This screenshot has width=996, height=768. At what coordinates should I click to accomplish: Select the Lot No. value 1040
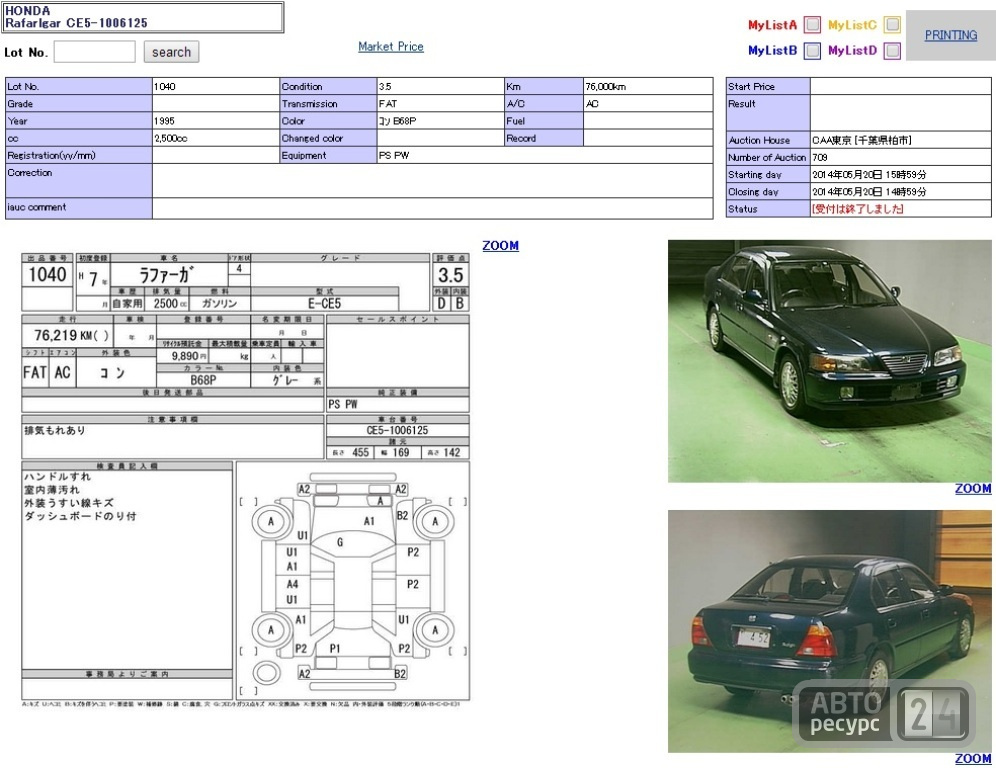click(x=165, y=86)
